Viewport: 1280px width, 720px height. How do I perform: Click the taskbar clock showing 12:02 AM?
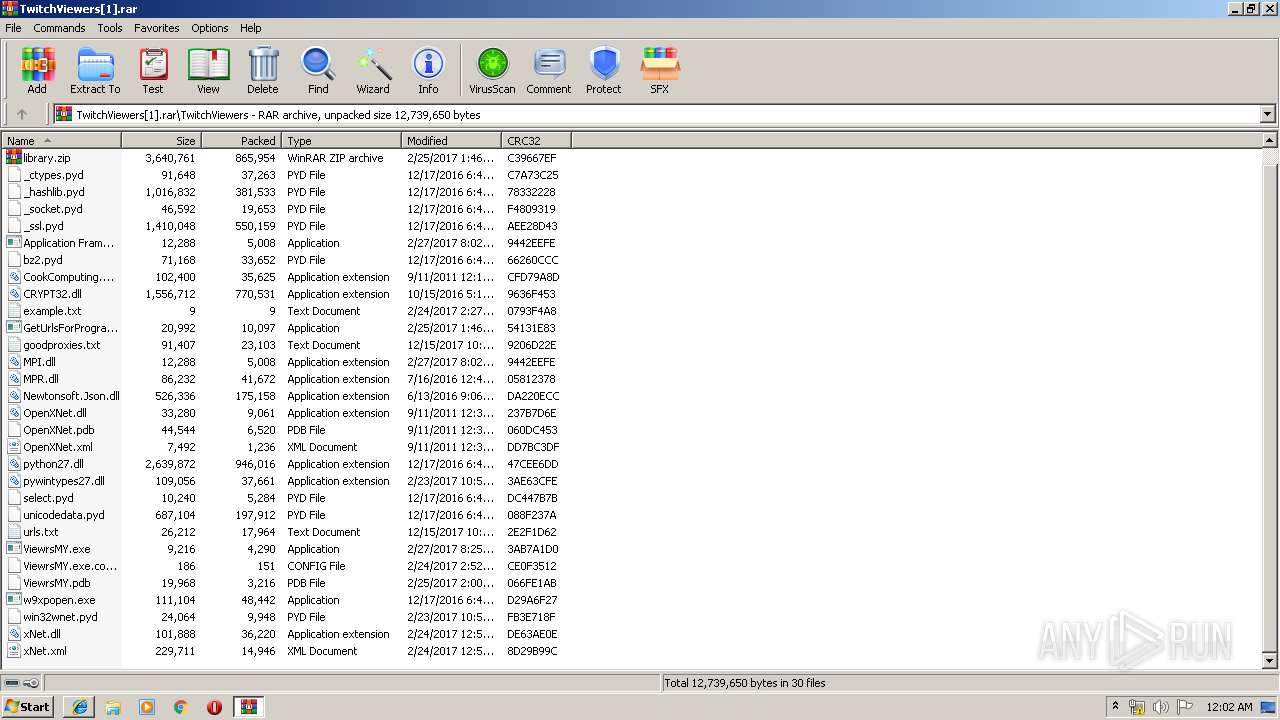pos(1229,707)
